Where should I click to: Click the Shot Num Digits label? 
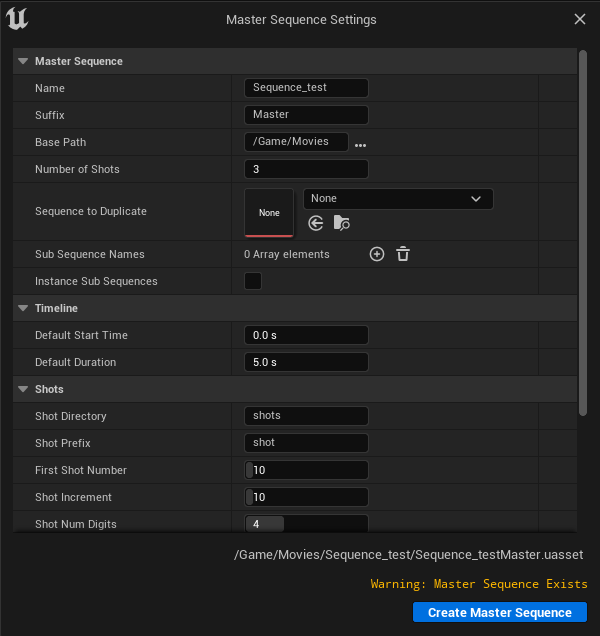76,524
